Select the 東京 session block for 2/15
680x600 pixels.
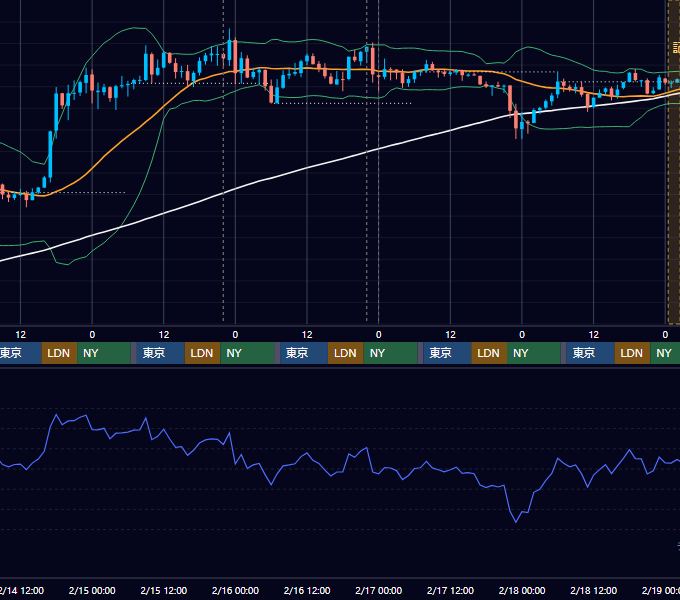[x=160, y=353]
